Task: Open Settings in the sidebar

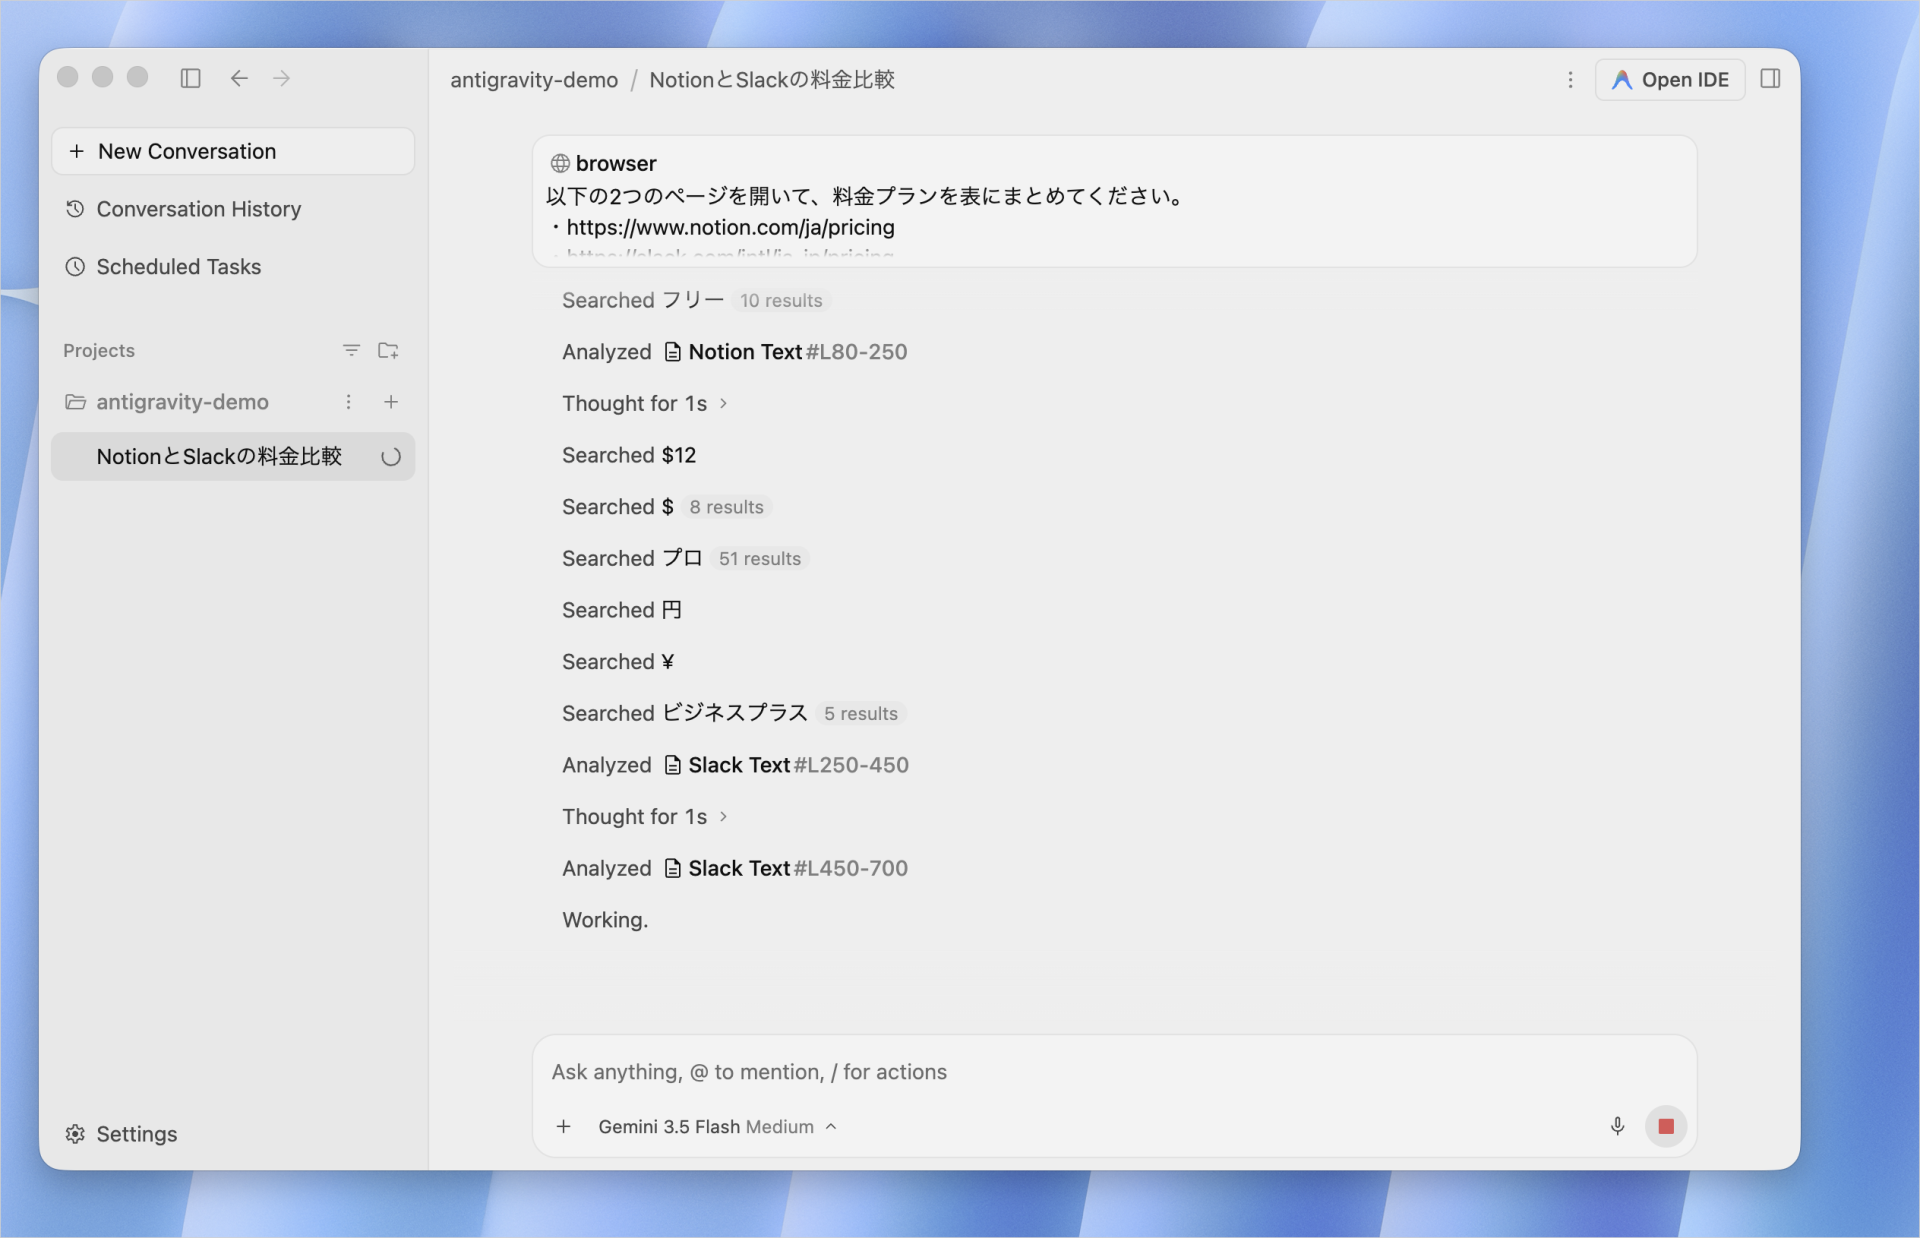Action: tap(121, 1134)
